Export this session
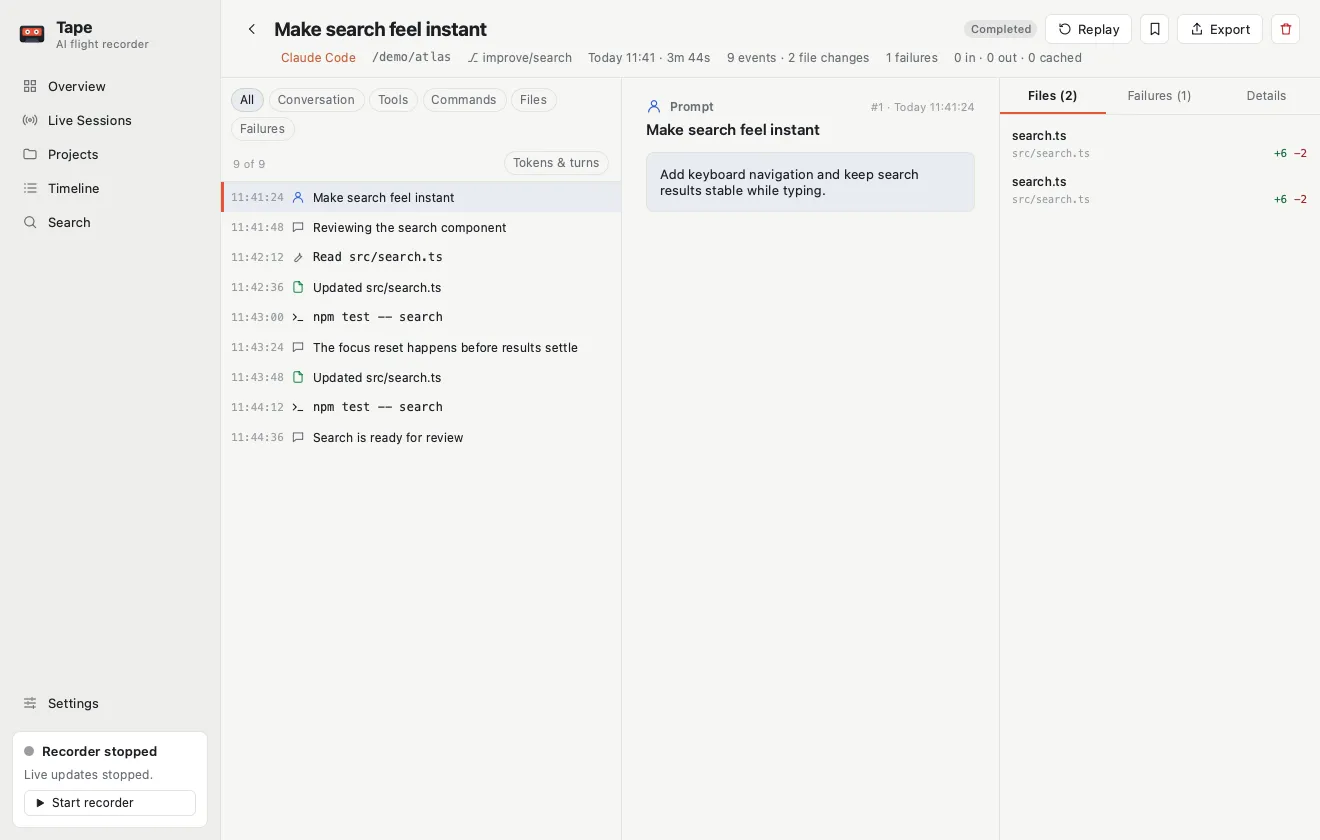This screenshot has width=1320, height=840. [x=1220, y=29]
